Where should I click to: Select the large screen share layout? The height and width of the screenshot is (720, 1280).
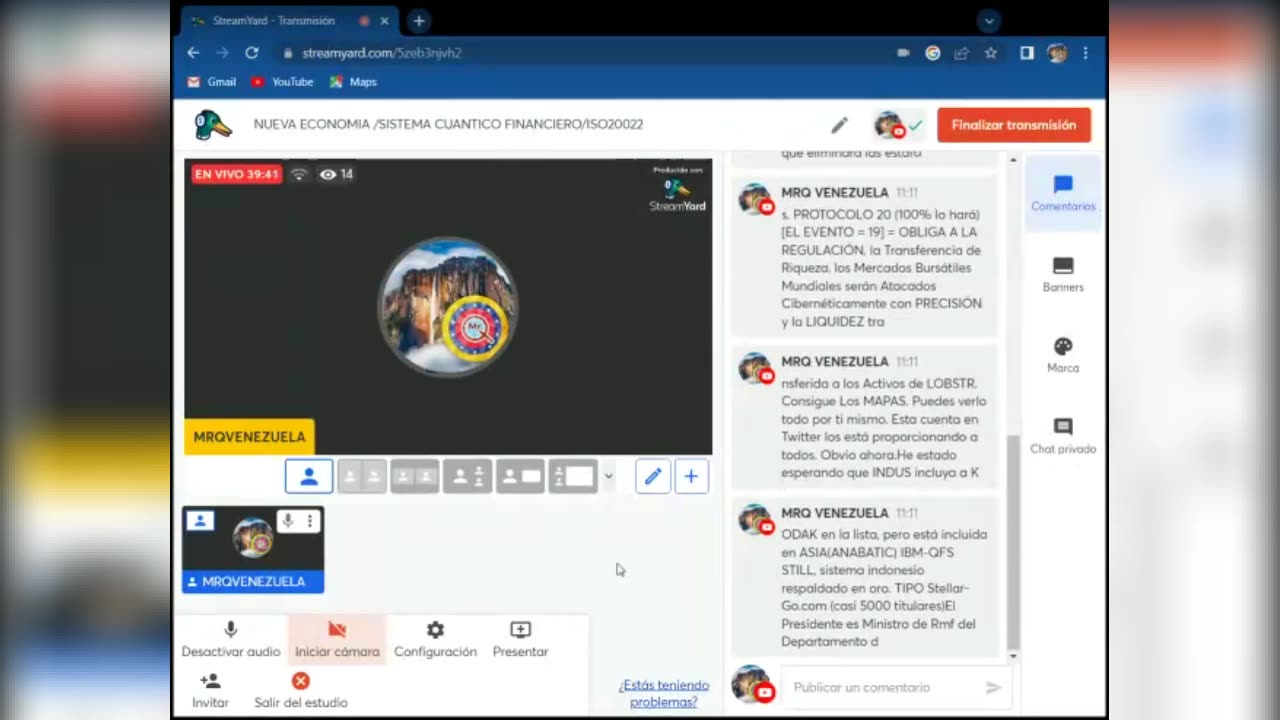[573, 476]
